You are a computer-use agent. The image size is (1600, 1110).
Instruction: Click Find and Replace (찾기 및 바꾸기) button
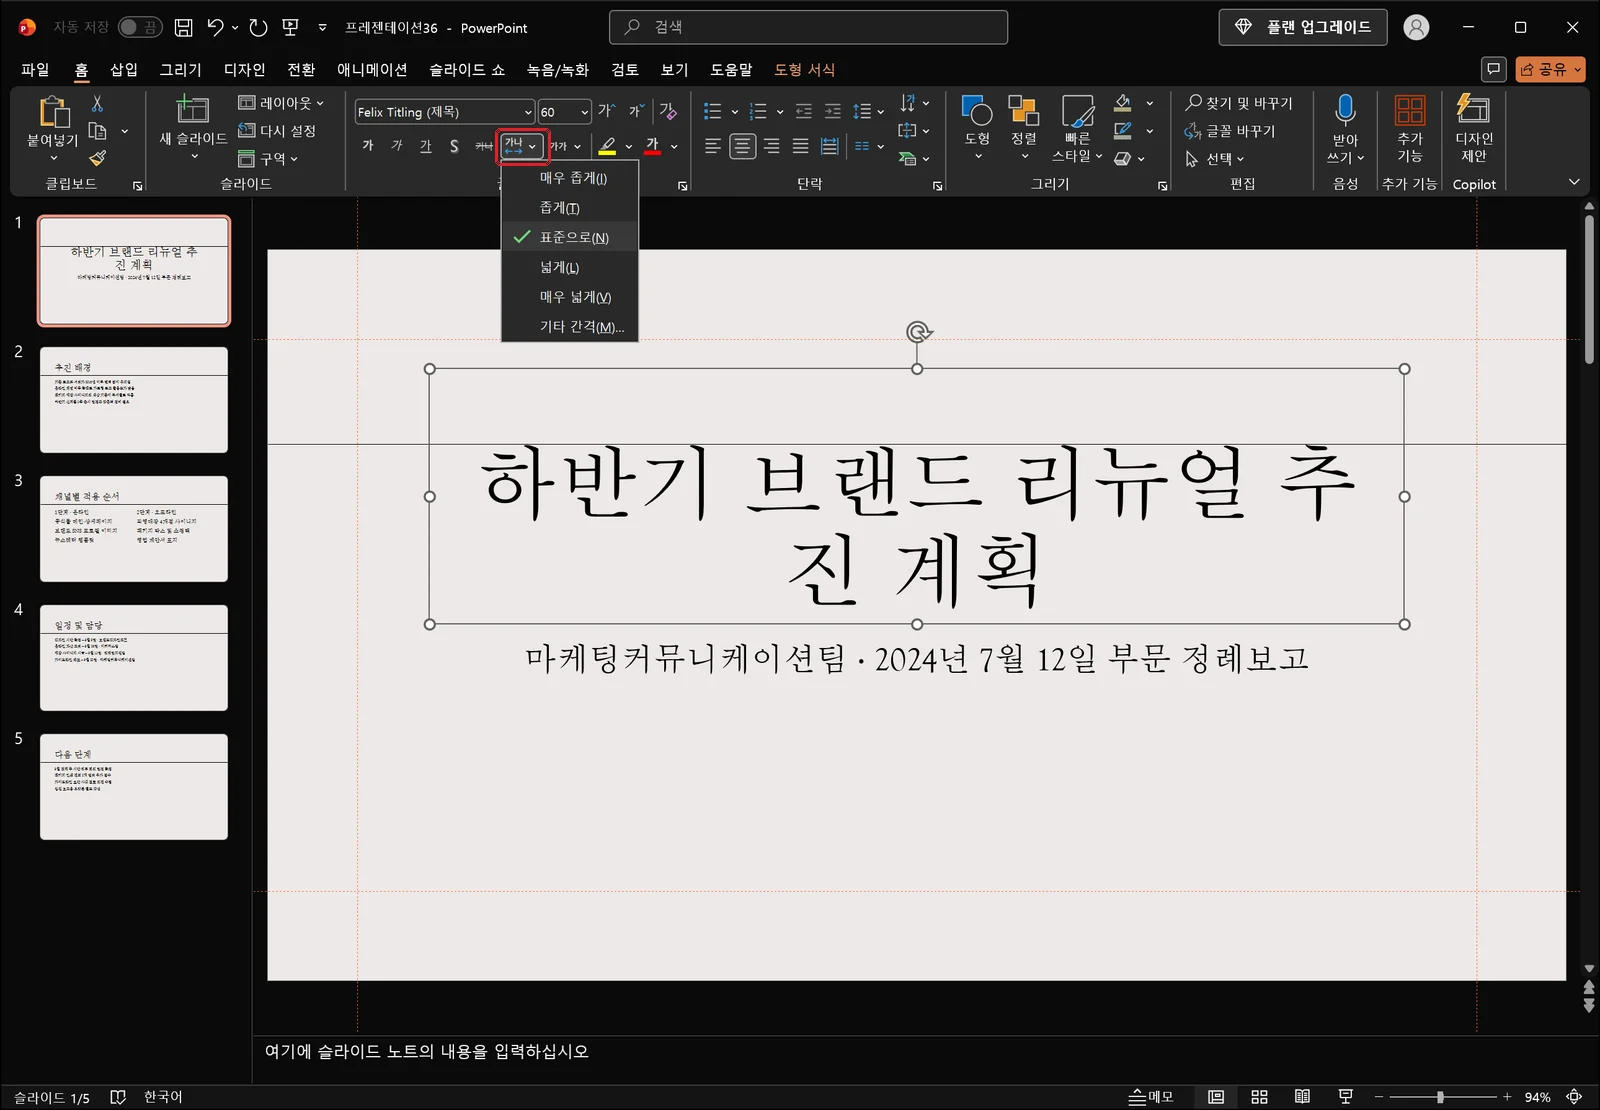pyautogui.click(x=1239, y=103)
